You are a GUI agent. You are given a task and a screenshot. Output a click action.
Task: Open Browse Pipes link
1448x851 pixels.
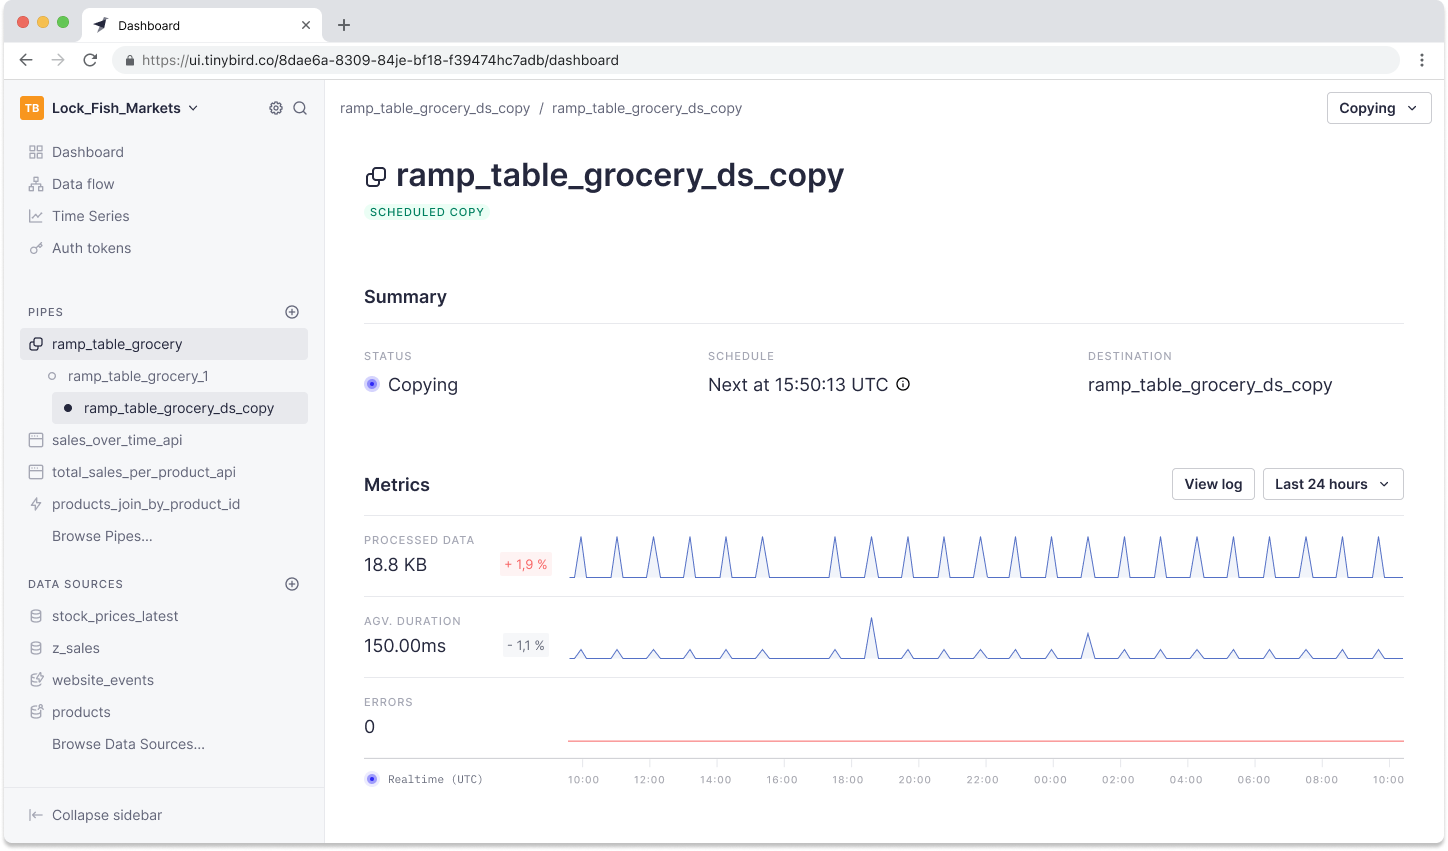pyautogui.click(x=102, y=536)
